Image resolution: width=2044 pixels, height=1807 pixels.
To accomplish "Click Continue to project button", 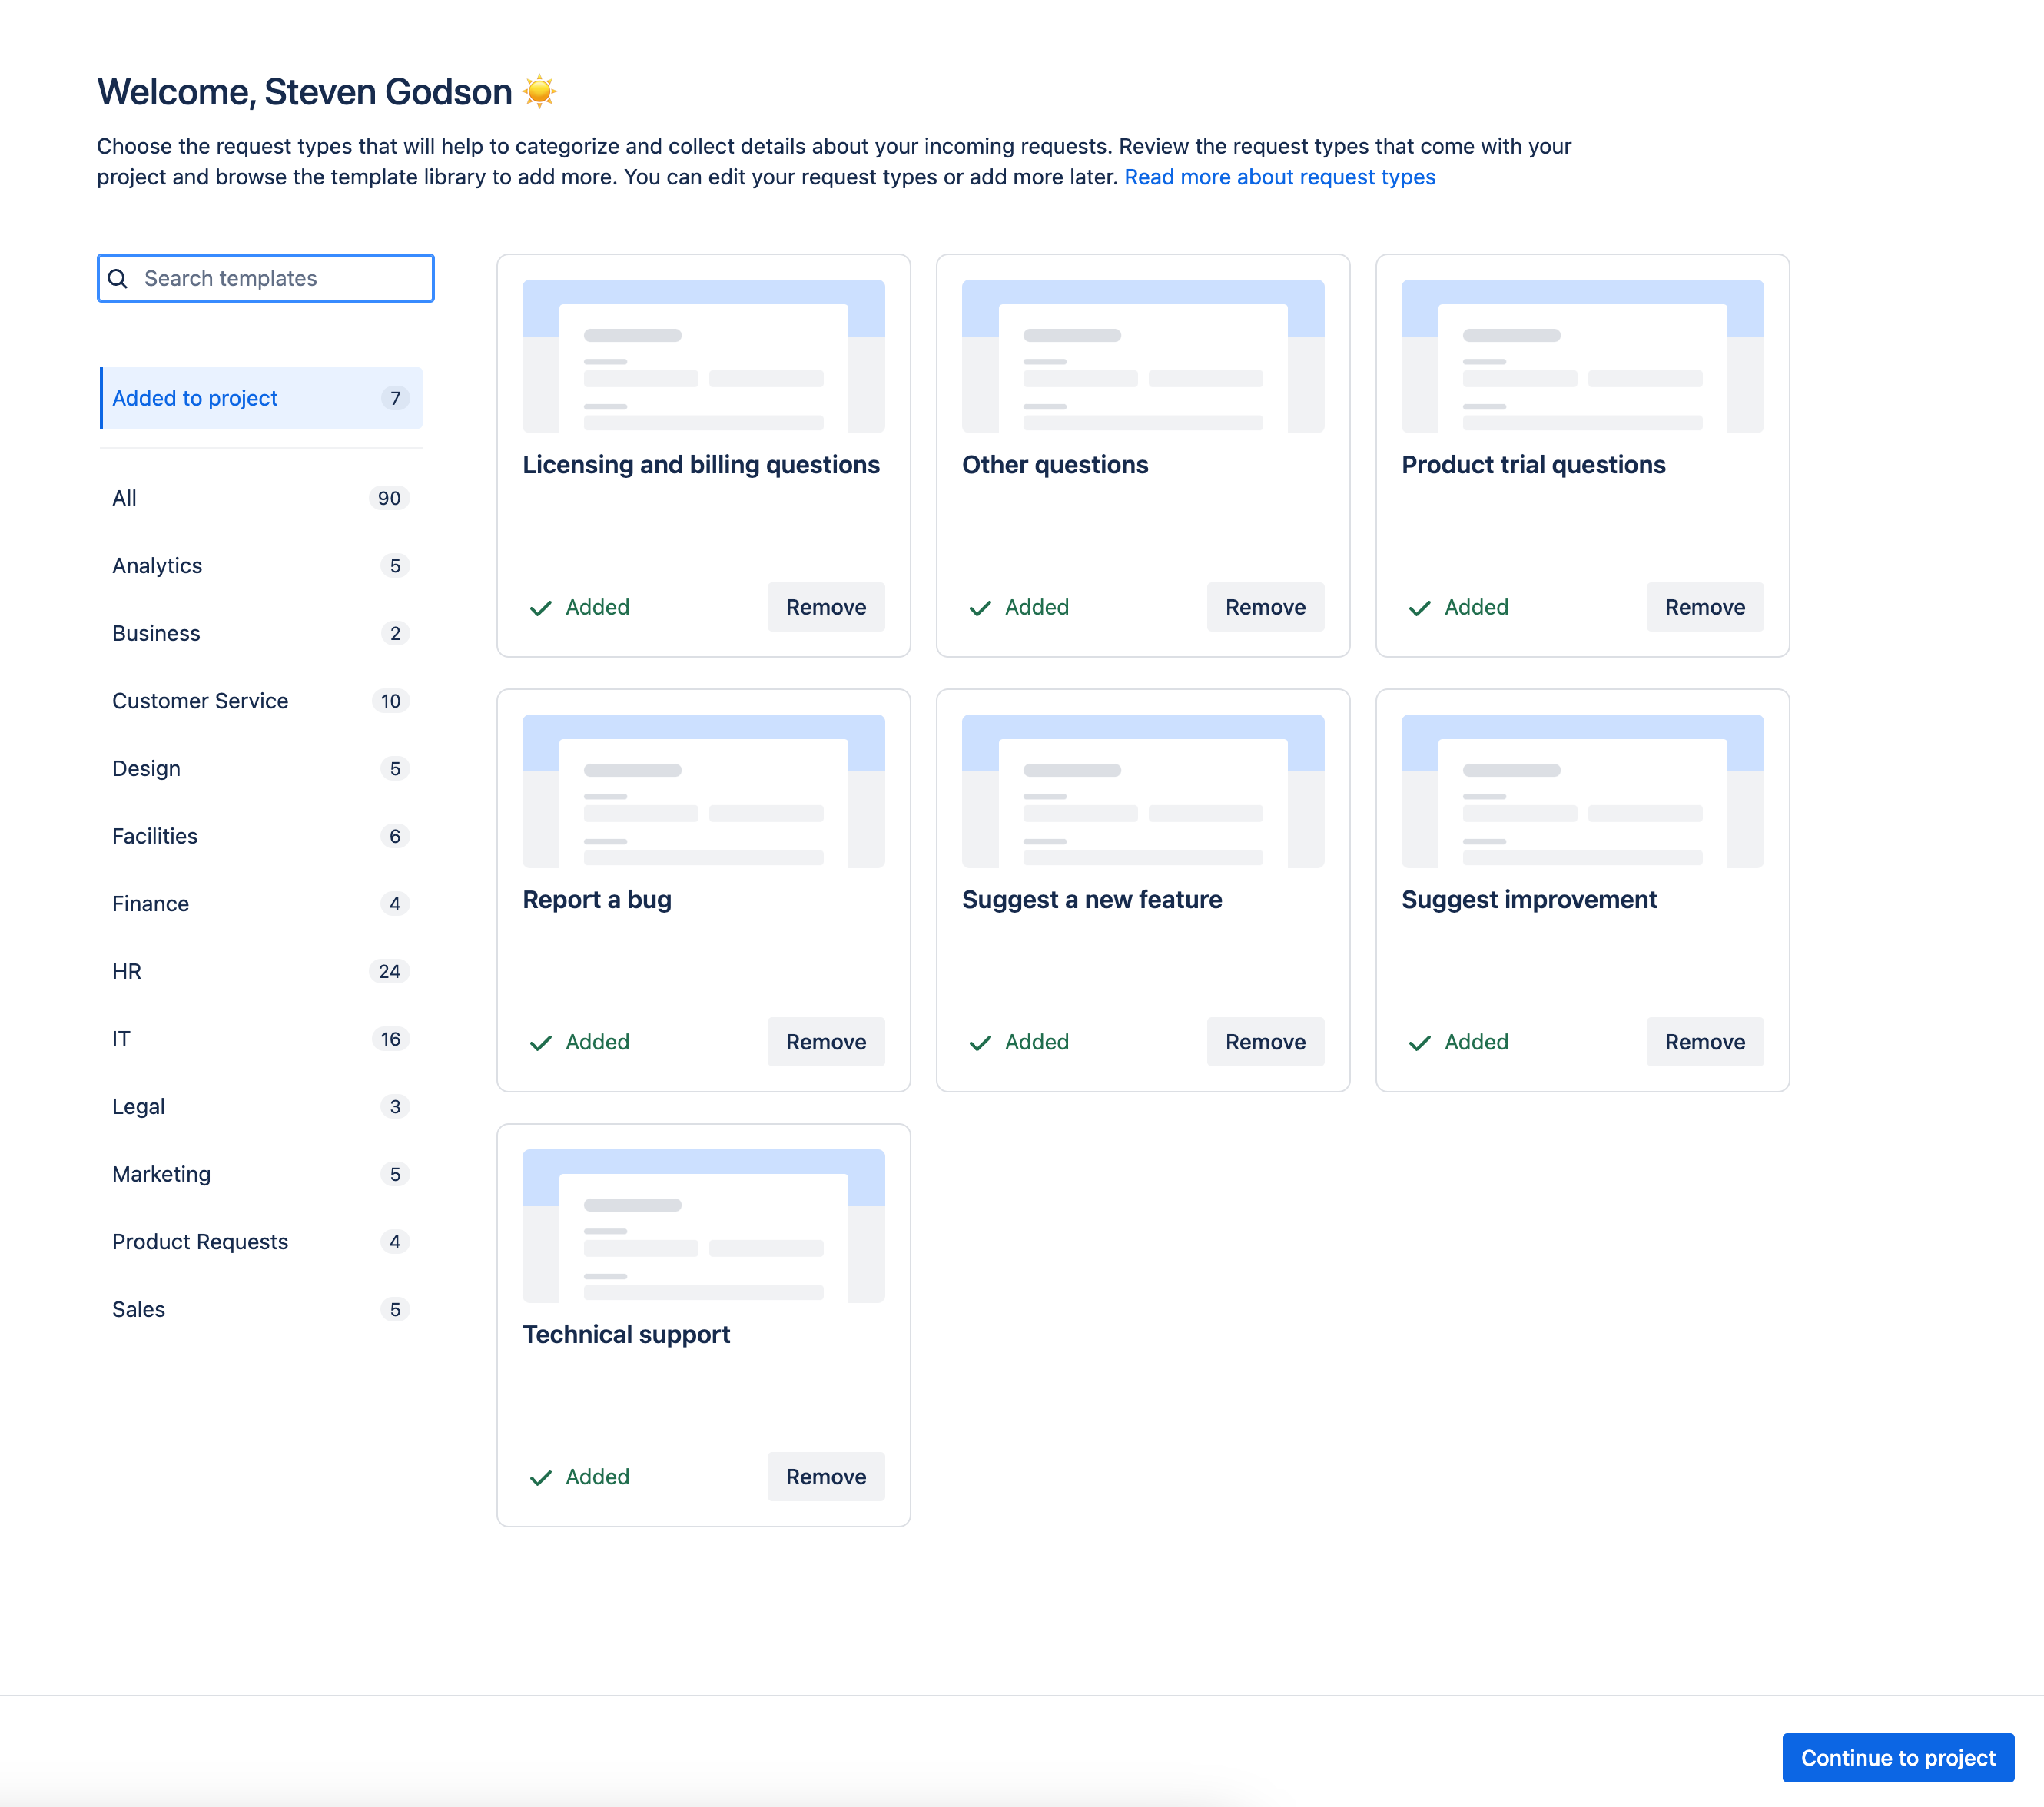I will (1897, 1758).
